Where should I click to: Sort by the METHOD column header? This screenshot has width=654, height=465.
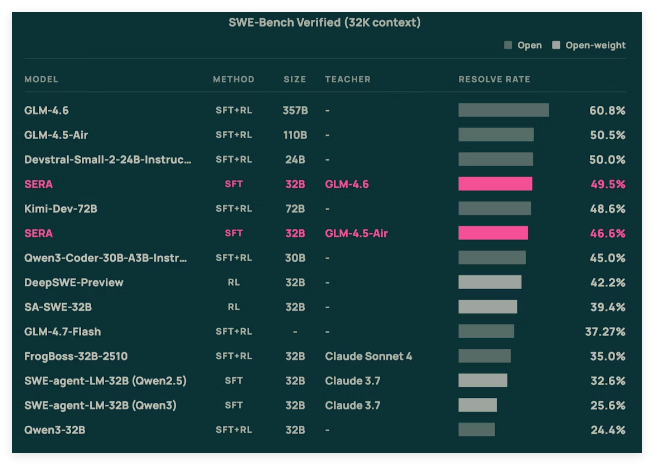coord(233,79)
